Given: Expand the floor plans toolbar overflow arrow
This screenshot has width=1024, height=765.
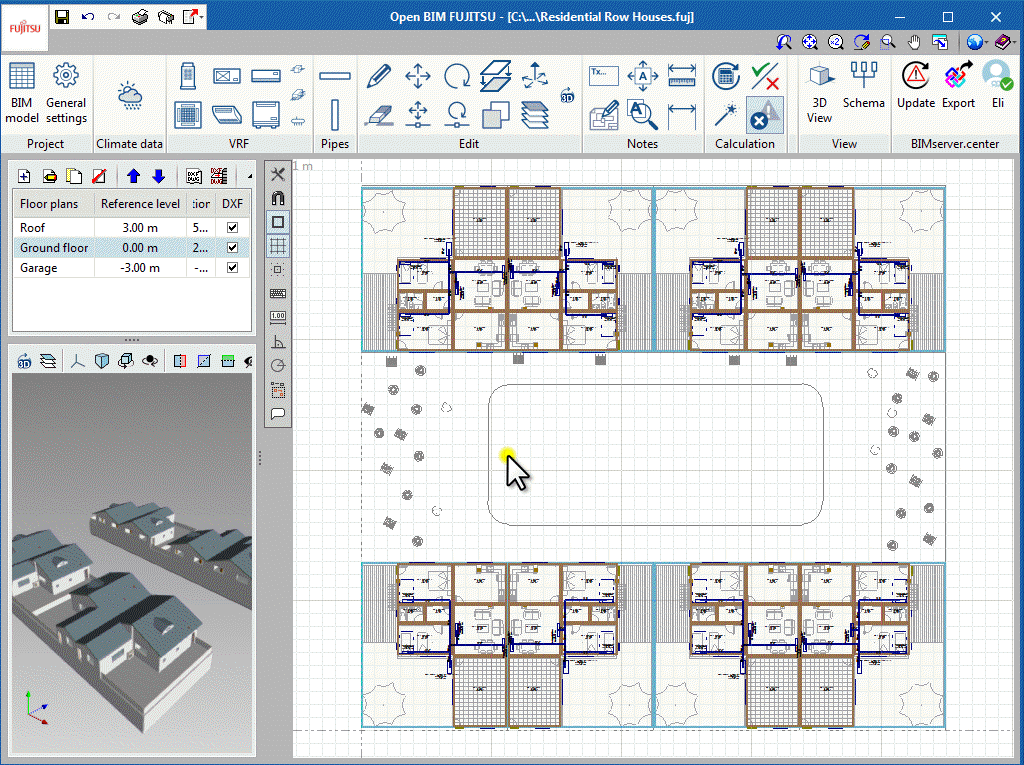Looking at the screenshot, I should tap(250, 174).
